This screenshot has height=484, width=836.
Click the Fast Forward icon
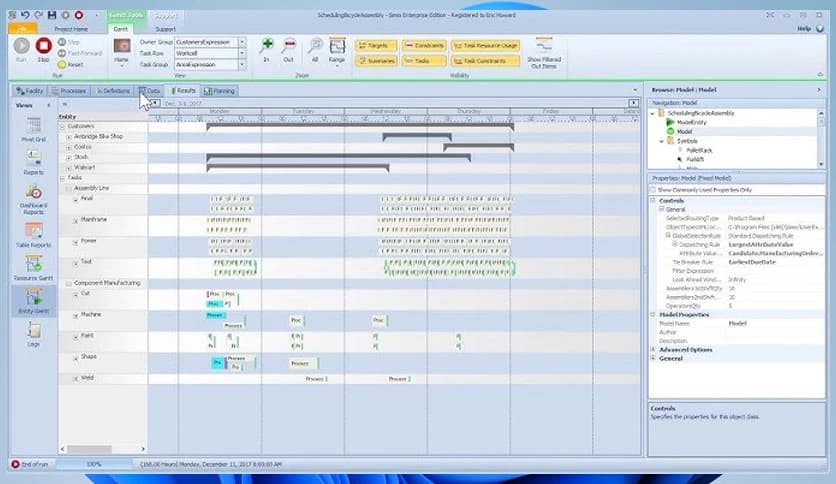(x=62, y=53)
